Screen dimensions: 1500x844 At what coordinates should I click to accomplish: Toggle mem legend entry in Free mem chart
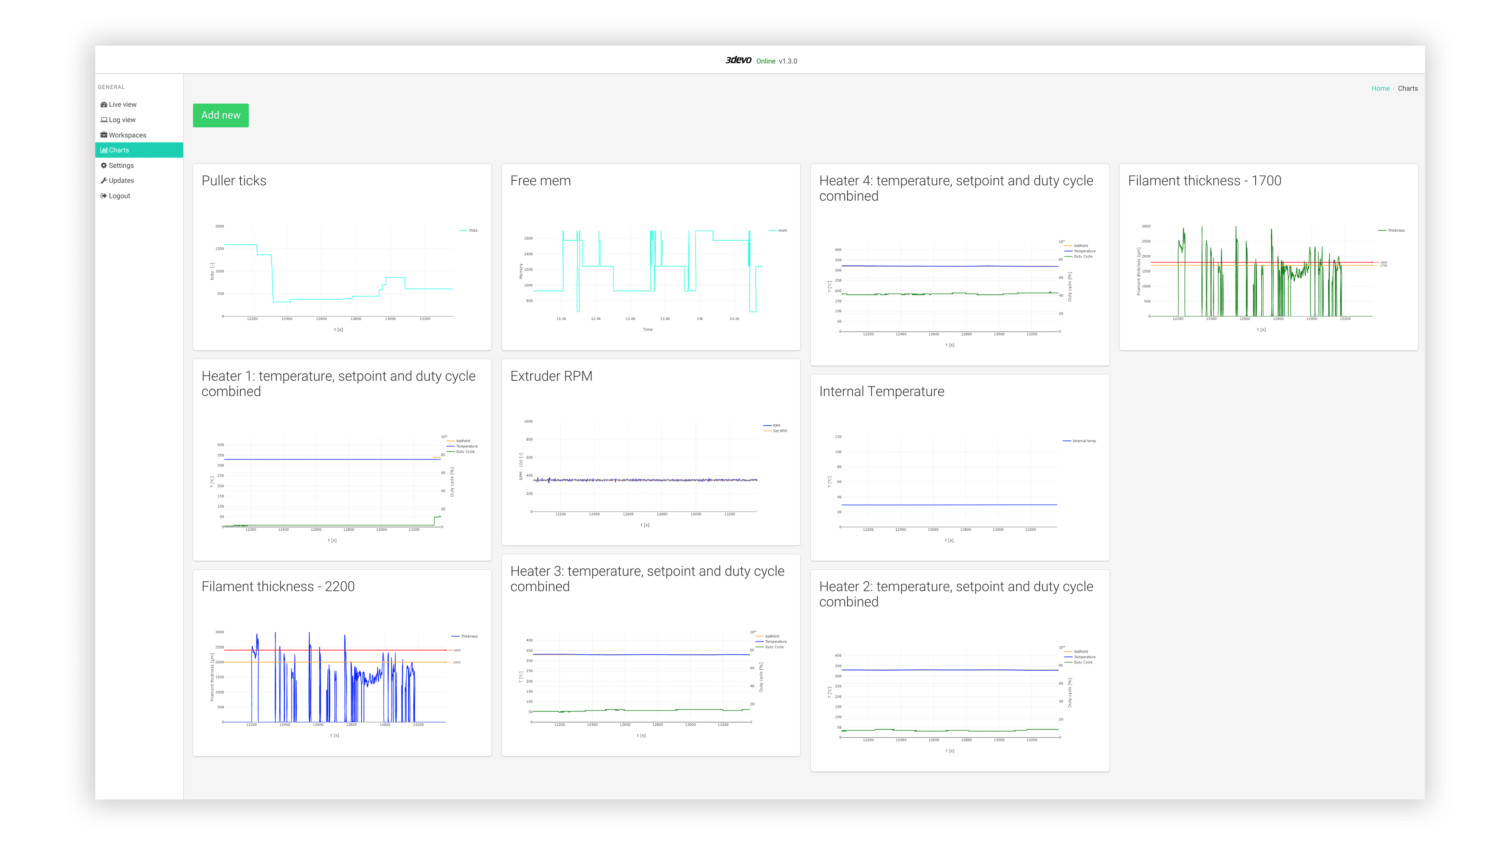coord(778,230)
